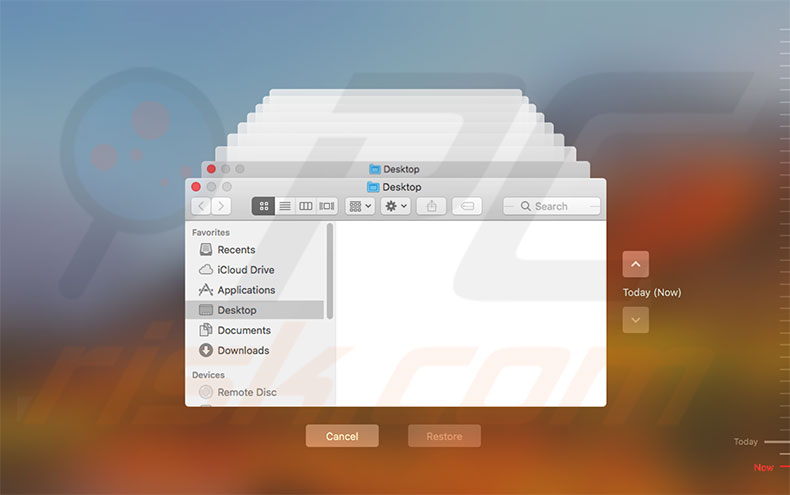Click the Downloads arrow icon
The height and width of the screenshot is (495, 790).
coord(206,350)
